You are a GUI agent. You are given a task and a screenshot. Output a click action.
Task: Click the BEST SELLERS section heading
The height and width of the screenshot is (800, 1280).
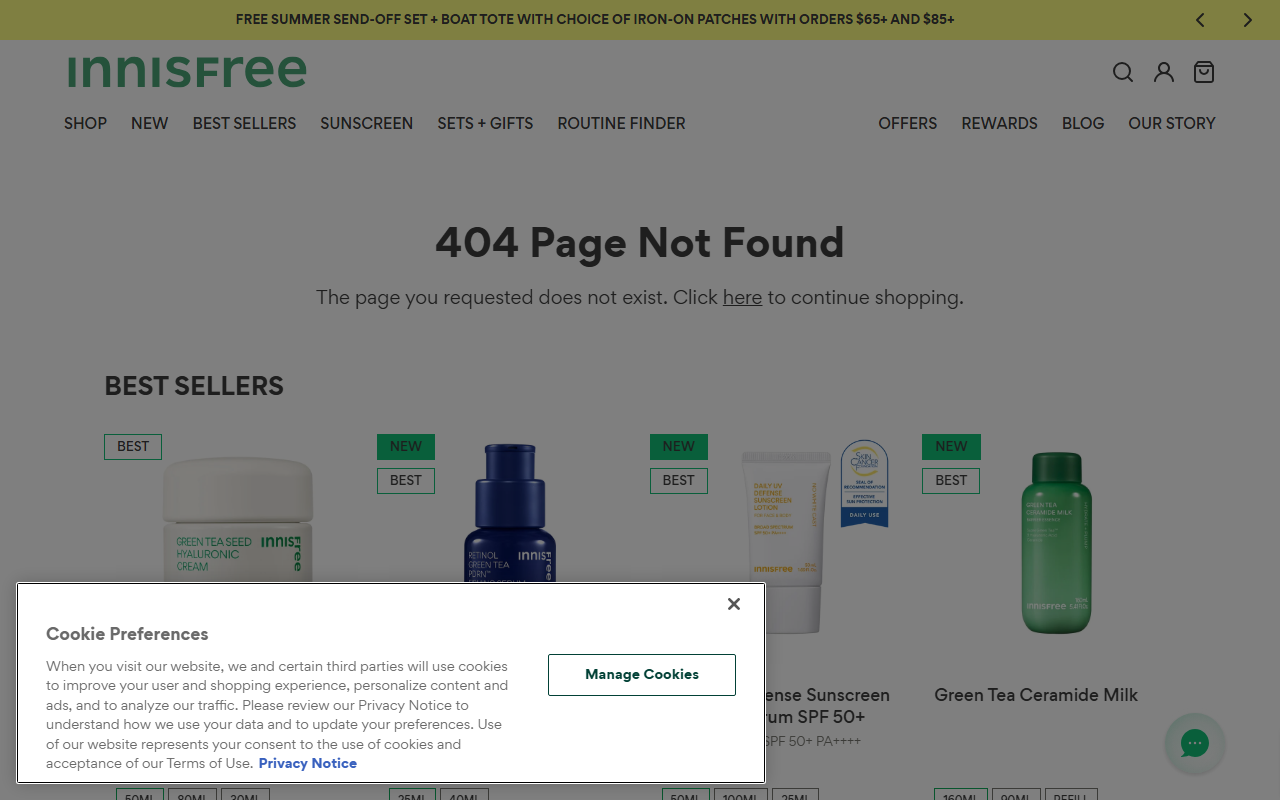pos(194,386)
